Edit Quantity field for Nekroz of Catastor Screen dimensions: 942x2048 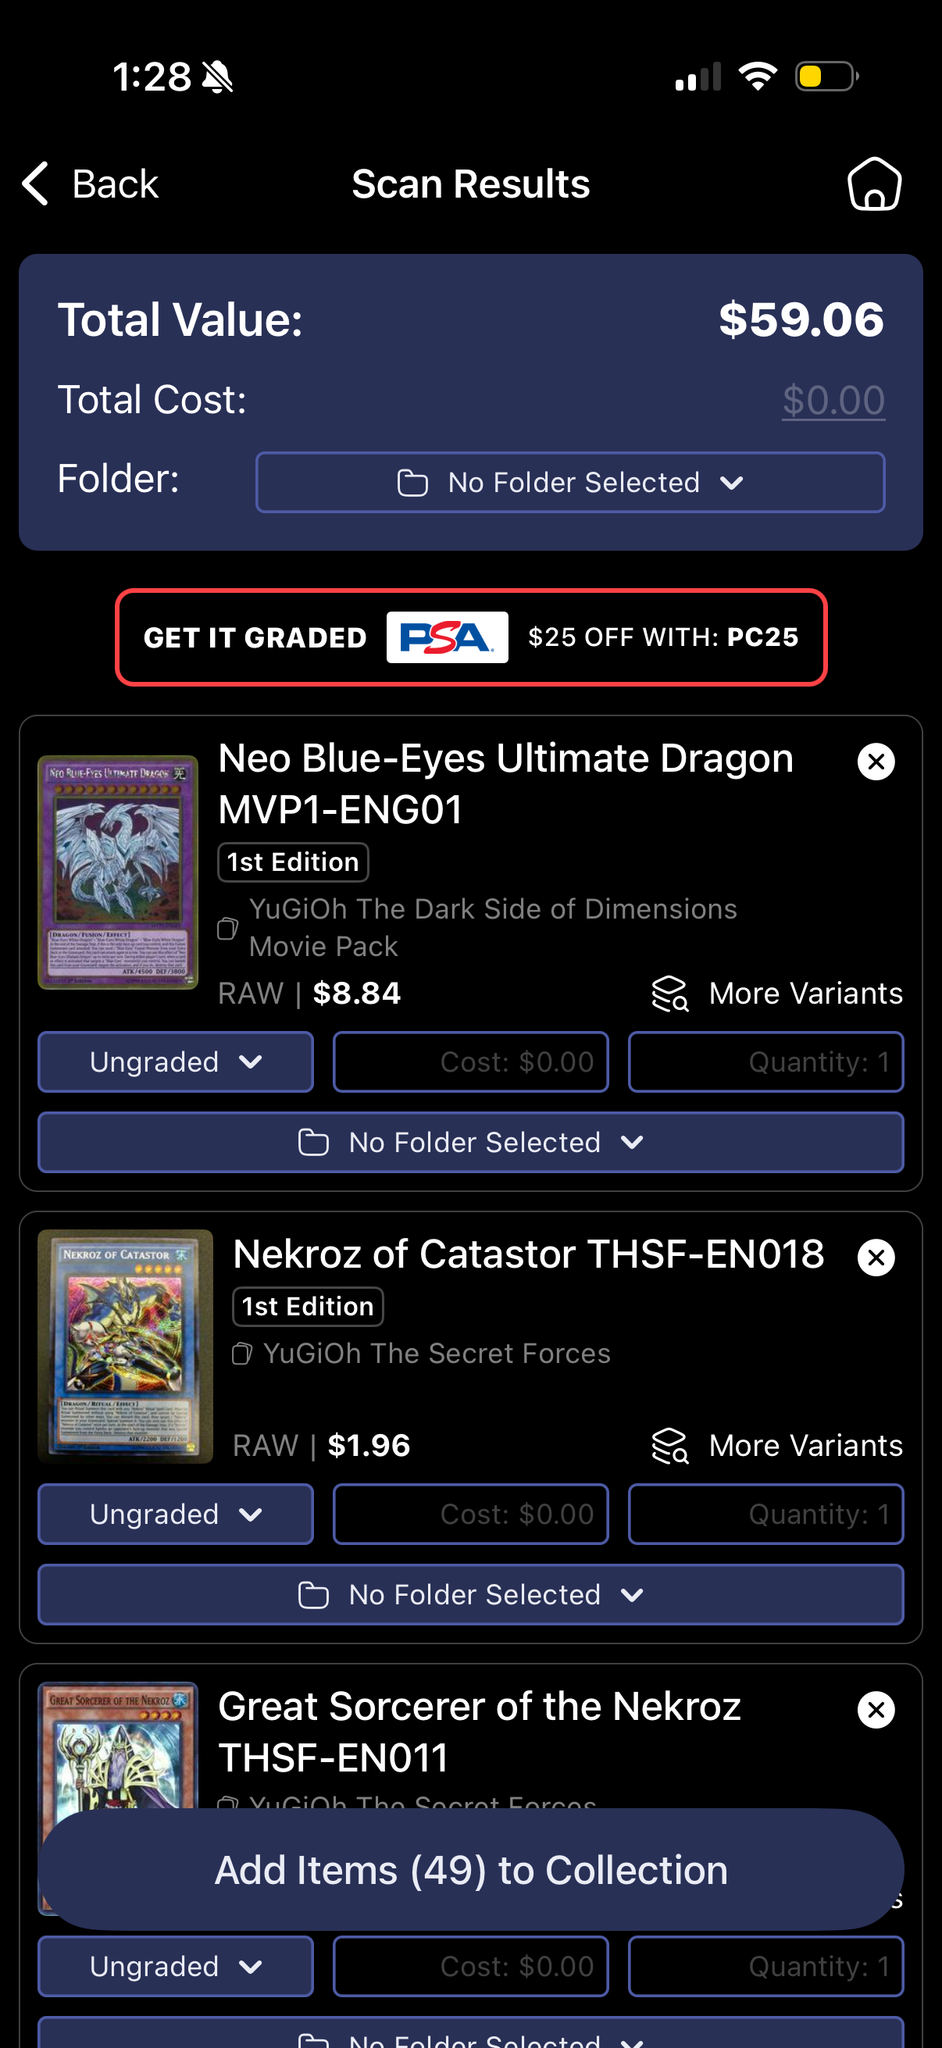coord(766,1514)
